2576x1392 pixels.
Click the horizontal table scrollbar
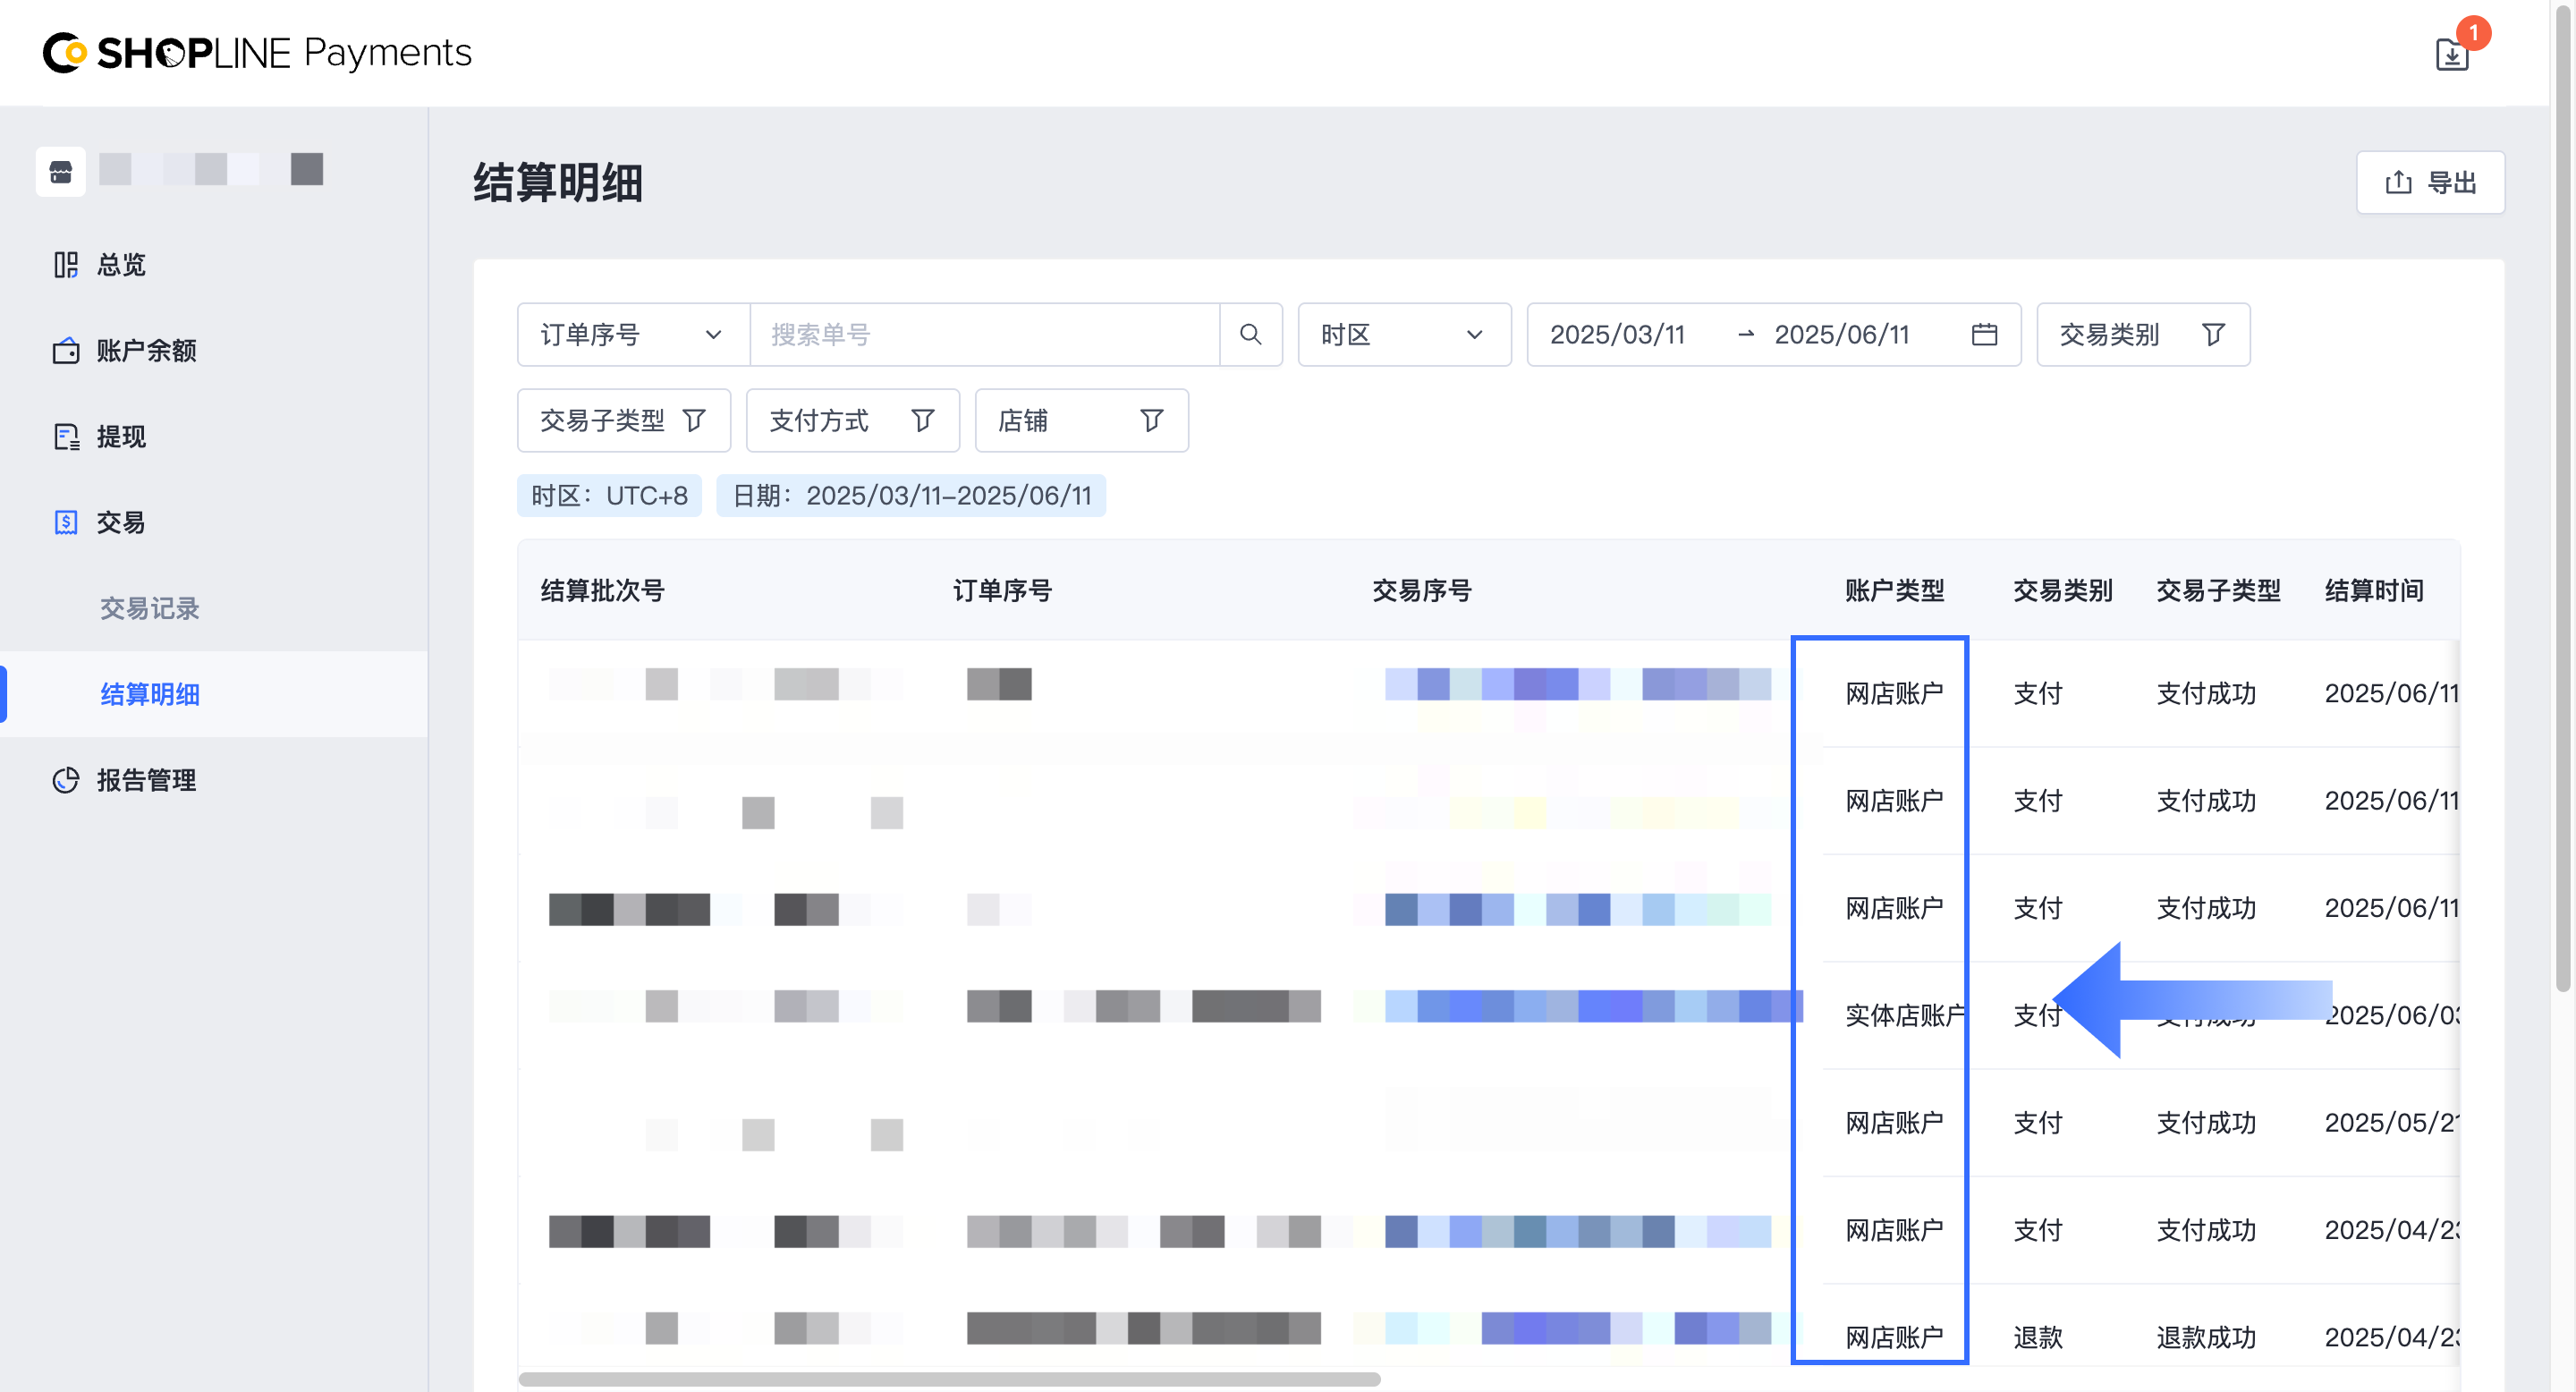[949, 1380]
